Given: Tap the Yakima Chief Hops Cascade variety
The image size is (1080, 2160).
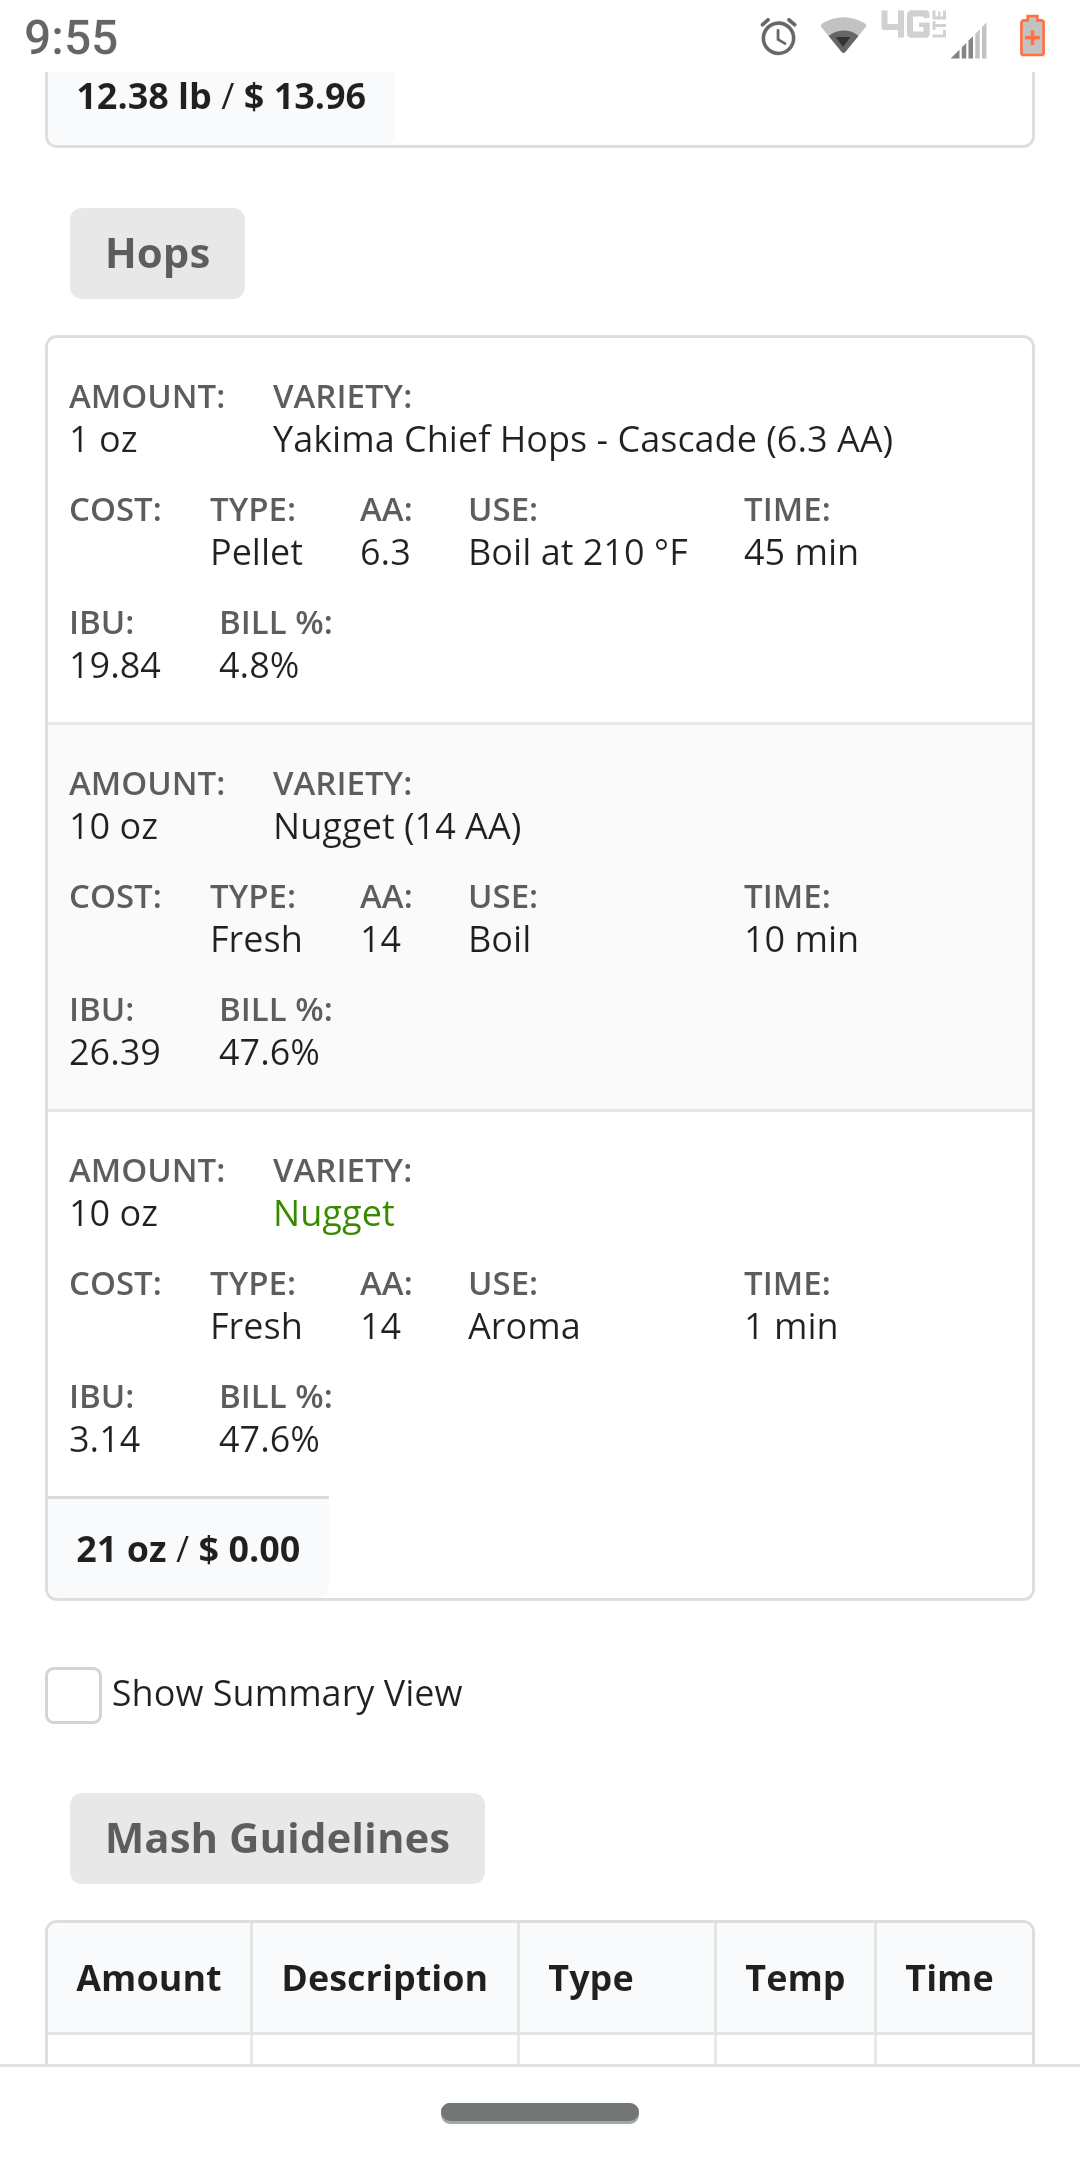Looking at the screenshot, I should click(582, 440).
